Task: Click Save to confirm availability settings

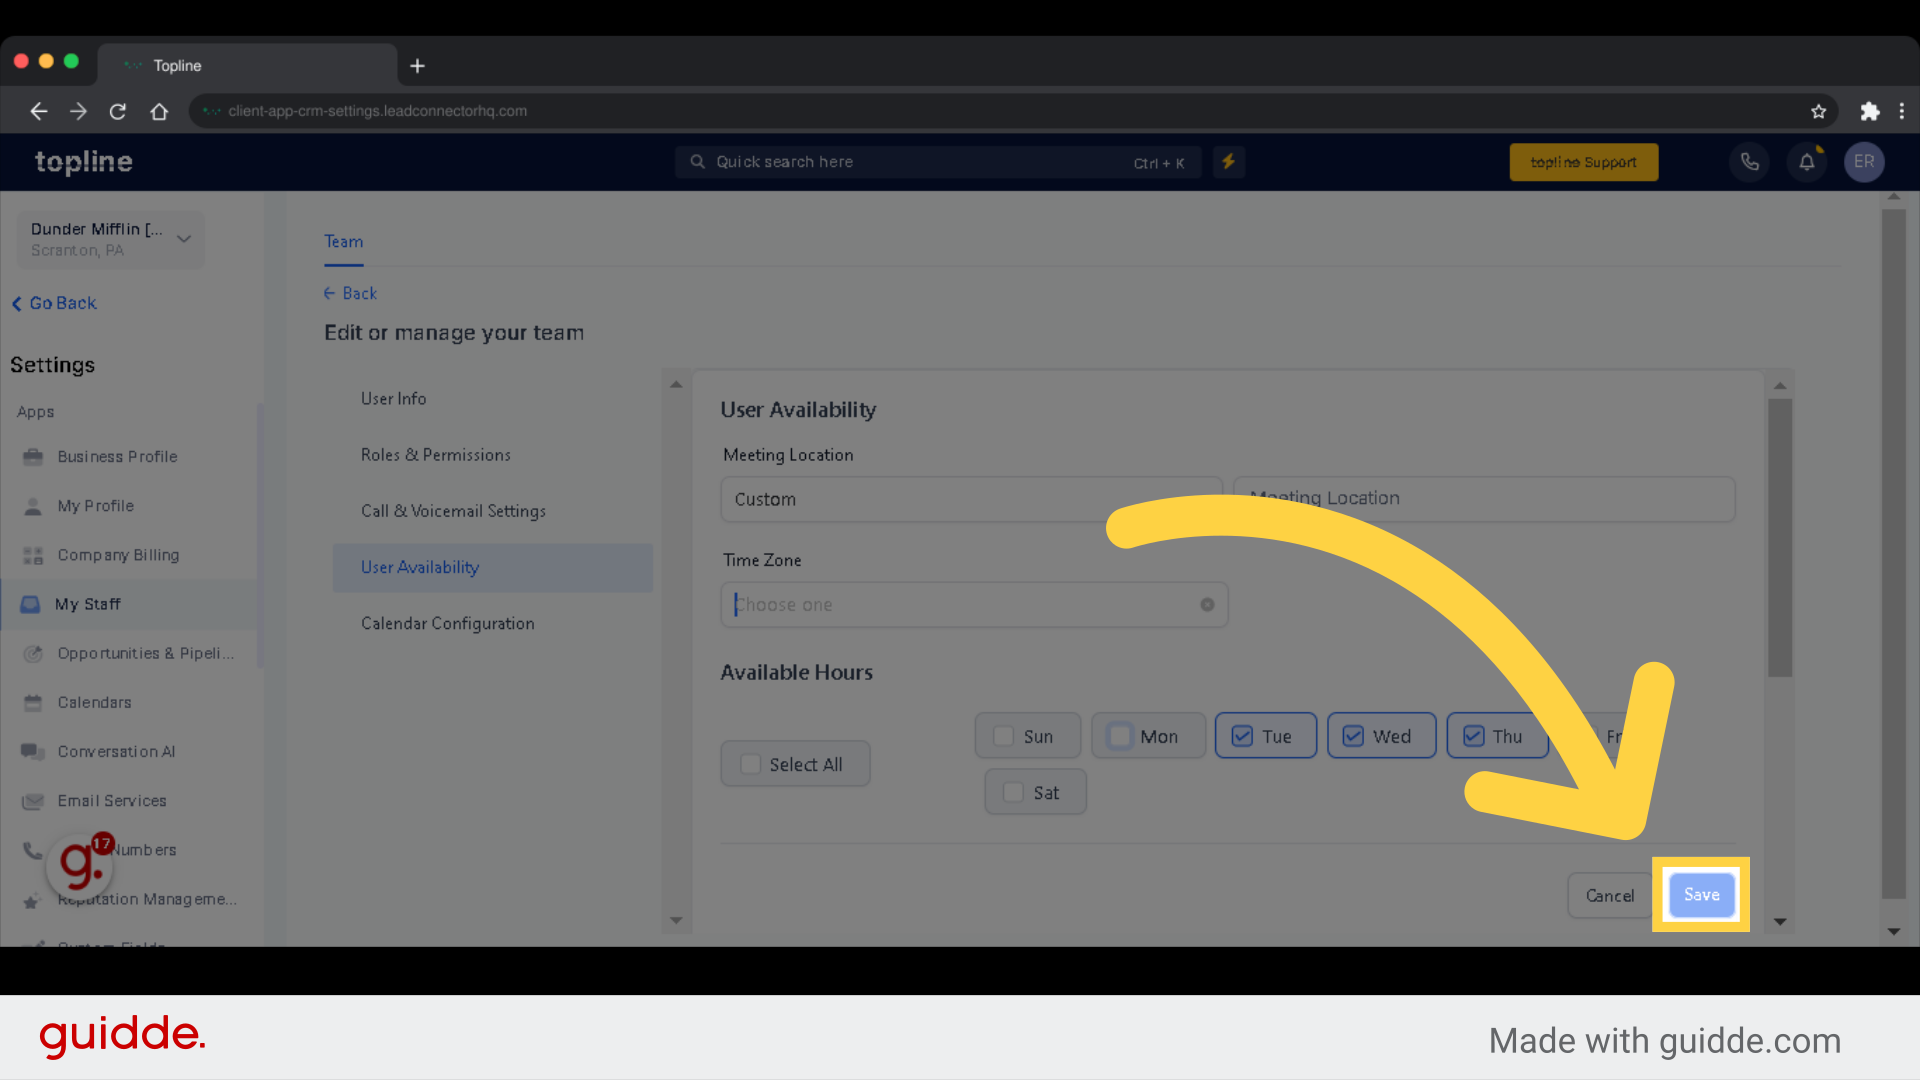Action: coord(1701,894)
